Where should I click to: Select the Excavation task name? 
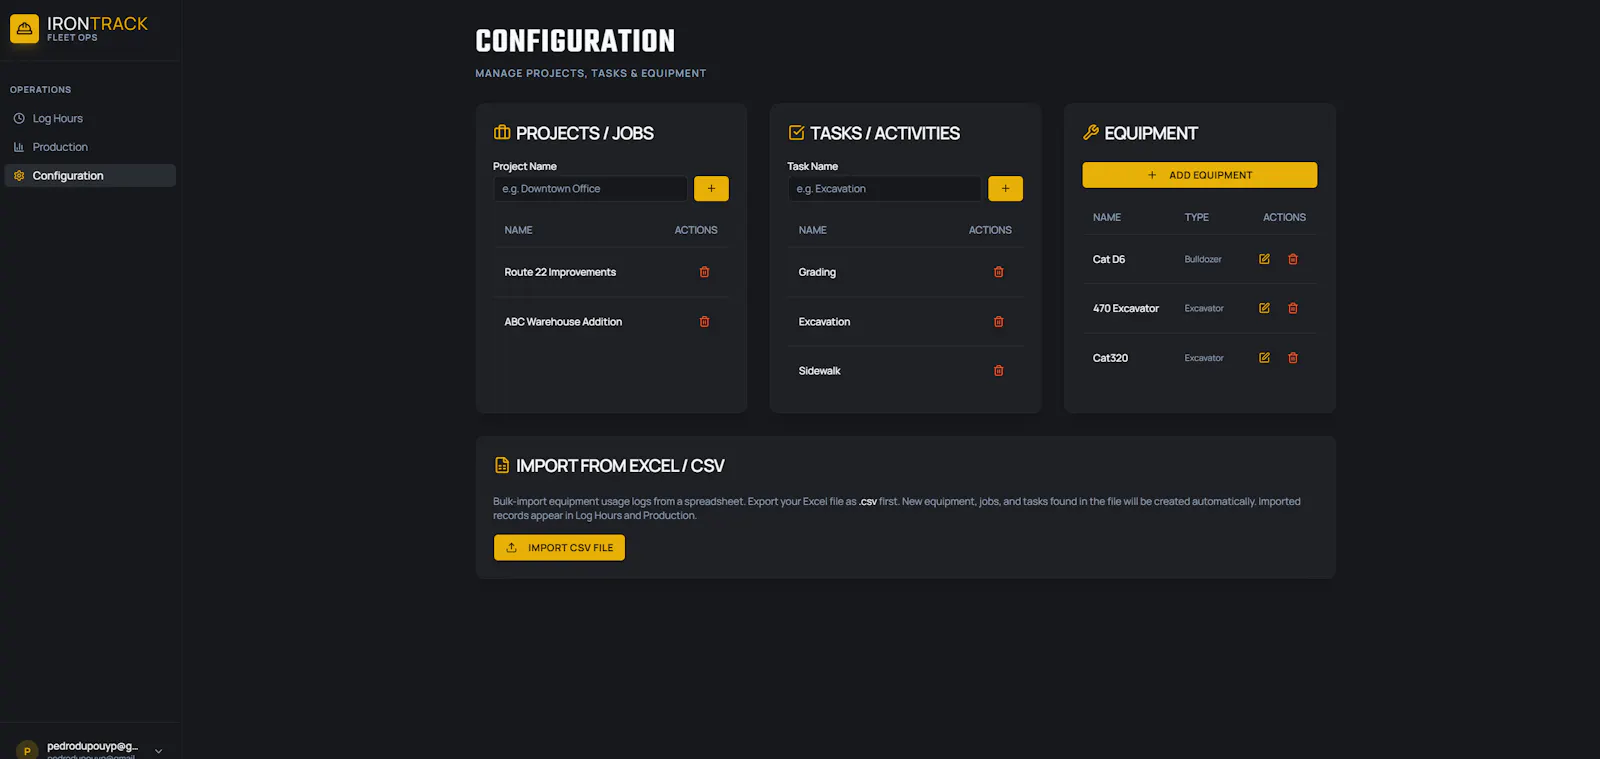(824, 322)
